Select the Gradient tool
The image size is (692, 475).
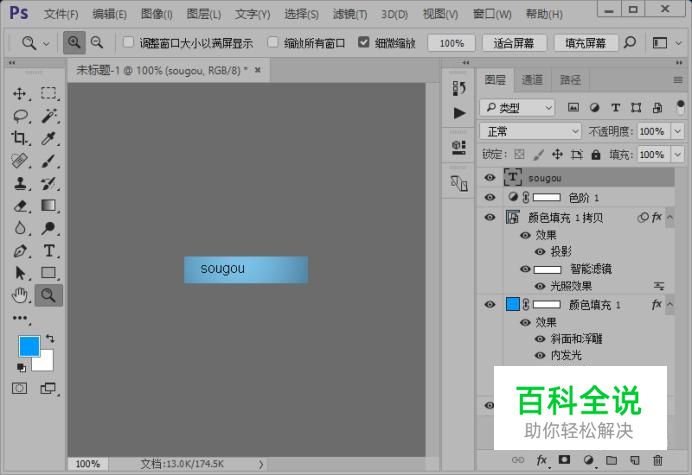coord(49,206)
